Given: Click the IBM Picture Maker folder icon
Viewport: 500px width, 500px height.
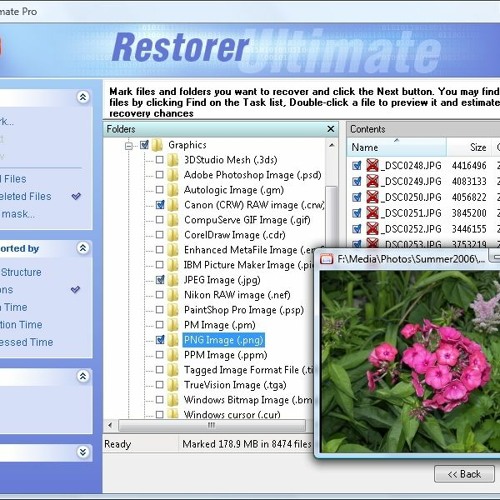Looking at the screenshot, I should coord(173,265).
